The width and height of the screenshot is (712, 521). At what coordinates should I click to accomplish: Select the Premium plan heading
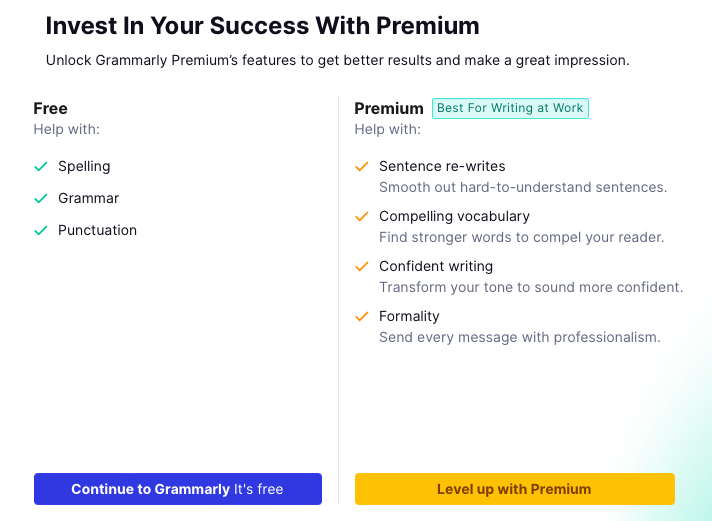389,108
